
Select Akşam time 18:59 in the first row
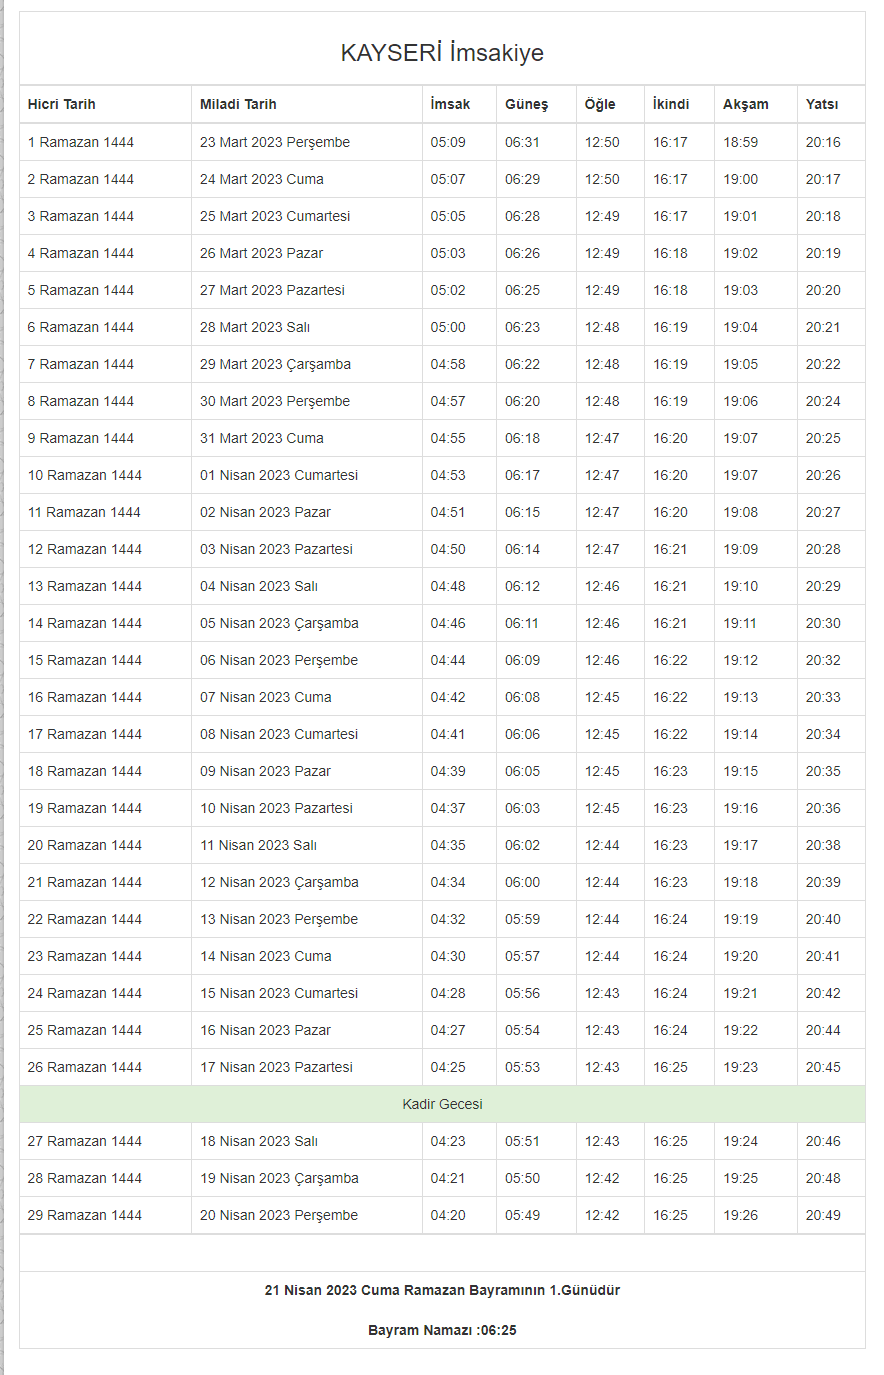coord(741,142)
